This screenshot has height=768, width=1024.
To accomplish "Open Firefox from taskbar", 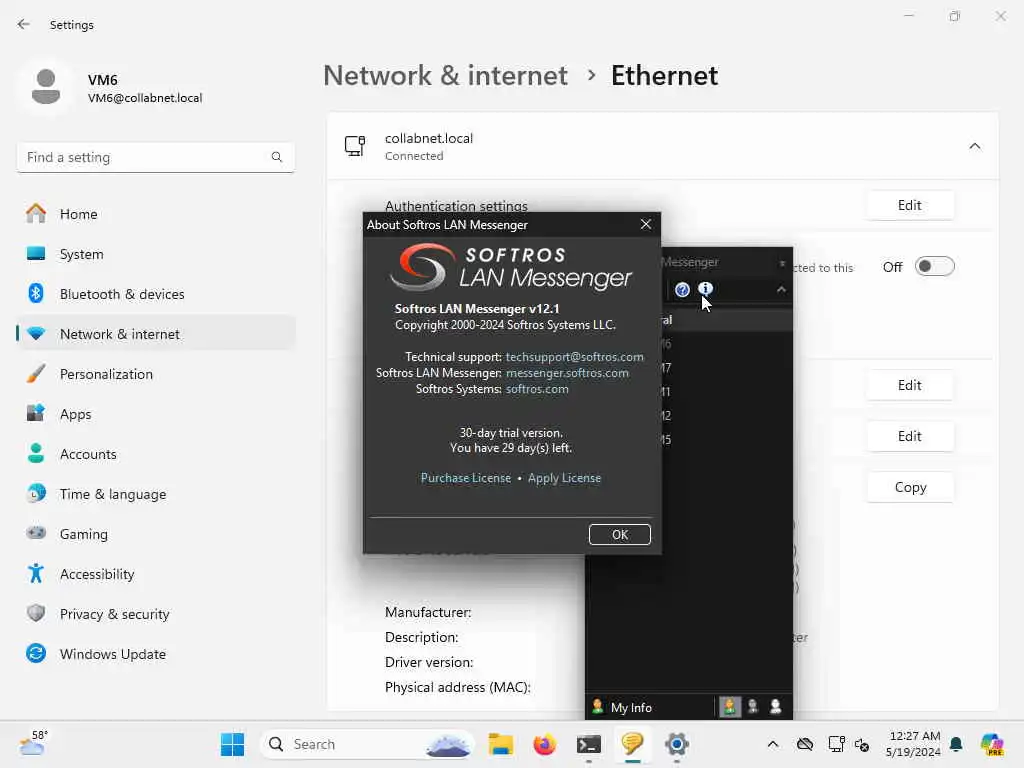I will pyautogui.click(x=545, y=744).
